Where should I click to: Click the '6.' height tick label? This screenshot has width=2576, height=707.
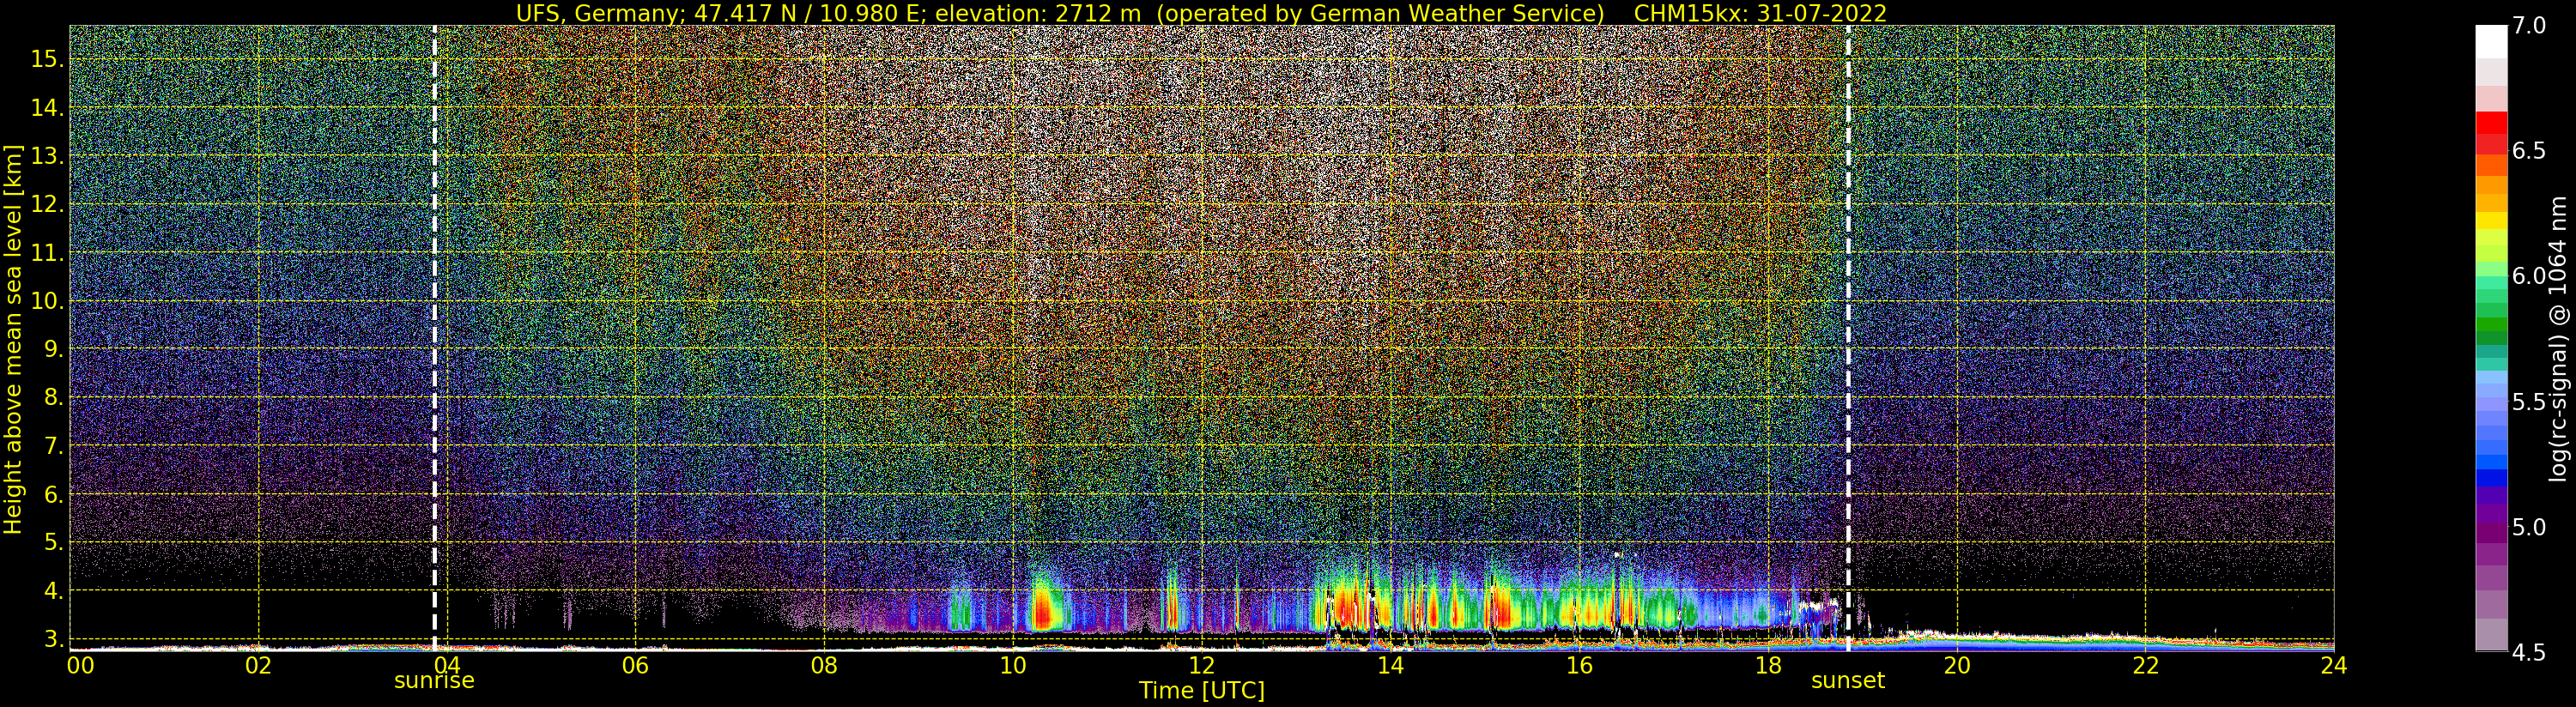[x=52, y=494]
